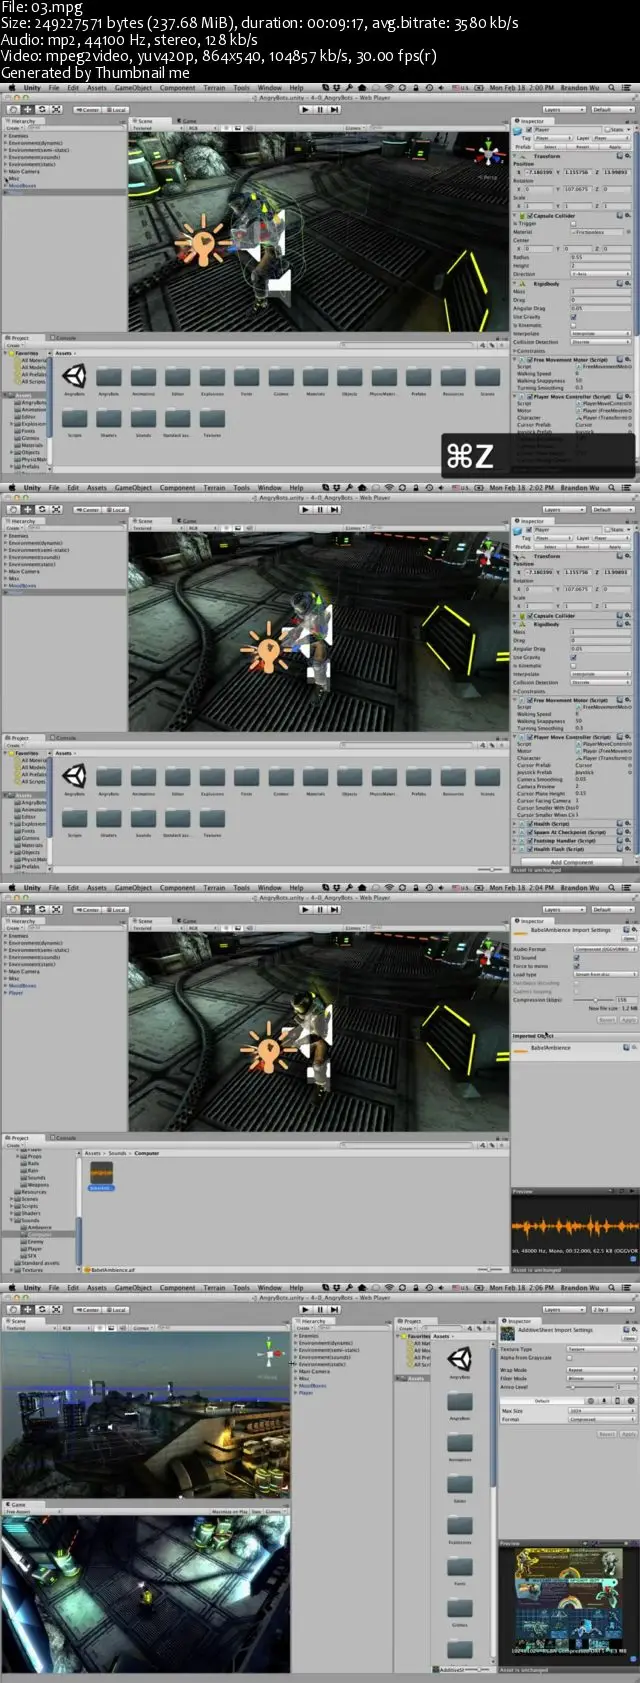
Task: Open the Scripts folder icon in the 2:00 PM frame
Action: tap(75, 419)
